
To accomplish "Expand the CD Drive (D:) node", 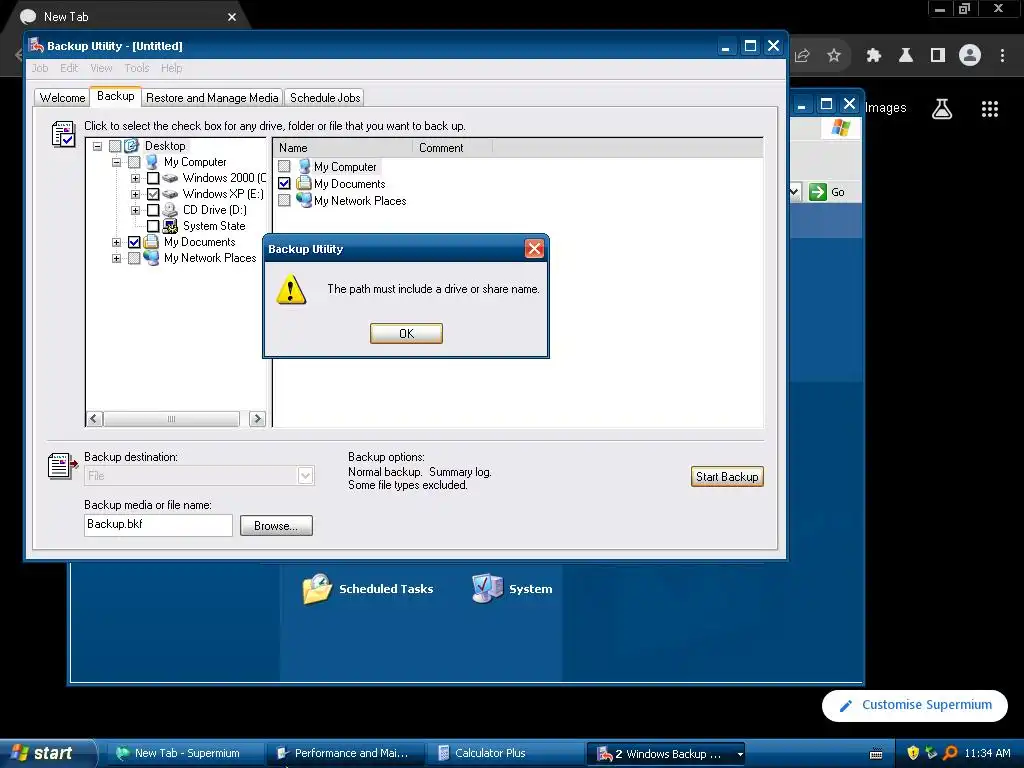I will pos(135,210).
